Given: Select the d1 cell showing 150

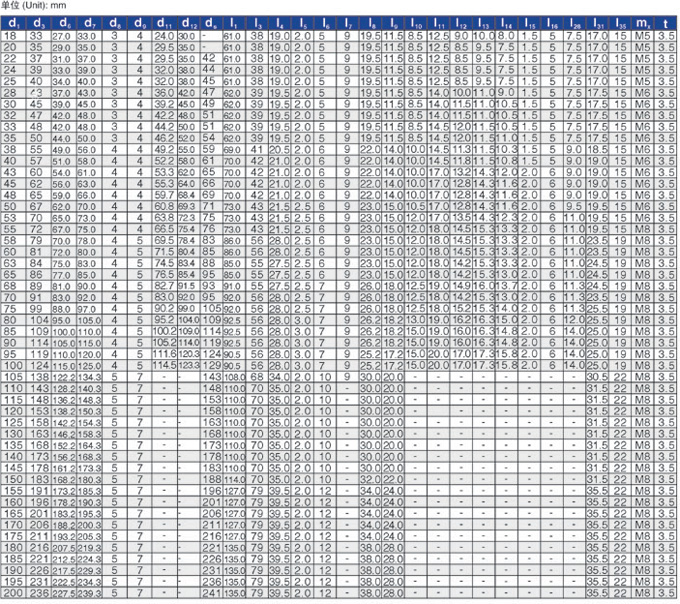Looking at the screenshot, I should (x=11, y=480).
